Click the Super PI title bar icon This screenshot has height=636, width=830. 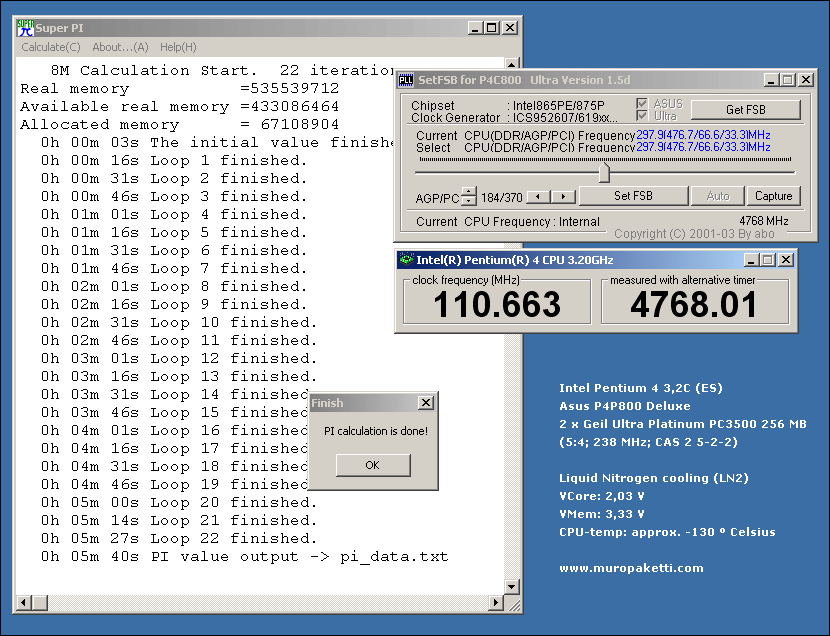point(26,28)
